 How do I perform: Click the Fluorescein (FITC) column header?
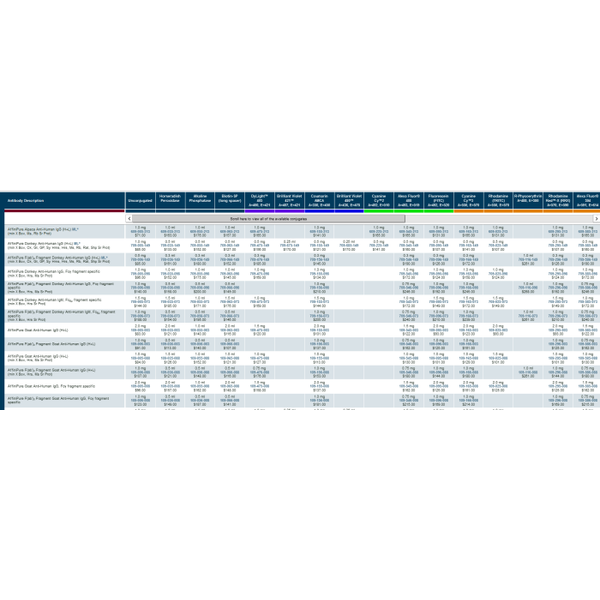coord(439,201)
